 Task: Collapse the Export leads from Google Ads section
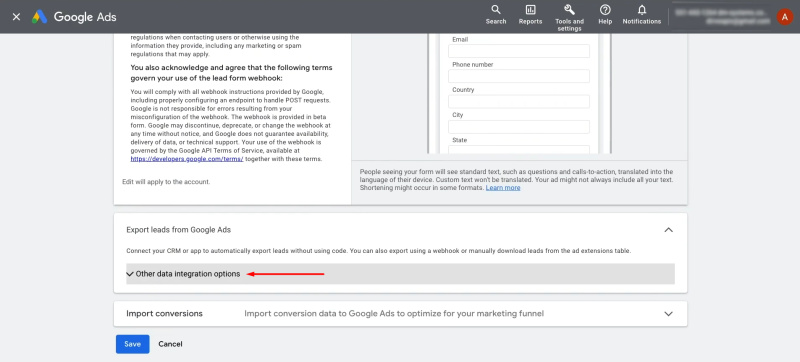pyautogui.click(x=668, y=230)
